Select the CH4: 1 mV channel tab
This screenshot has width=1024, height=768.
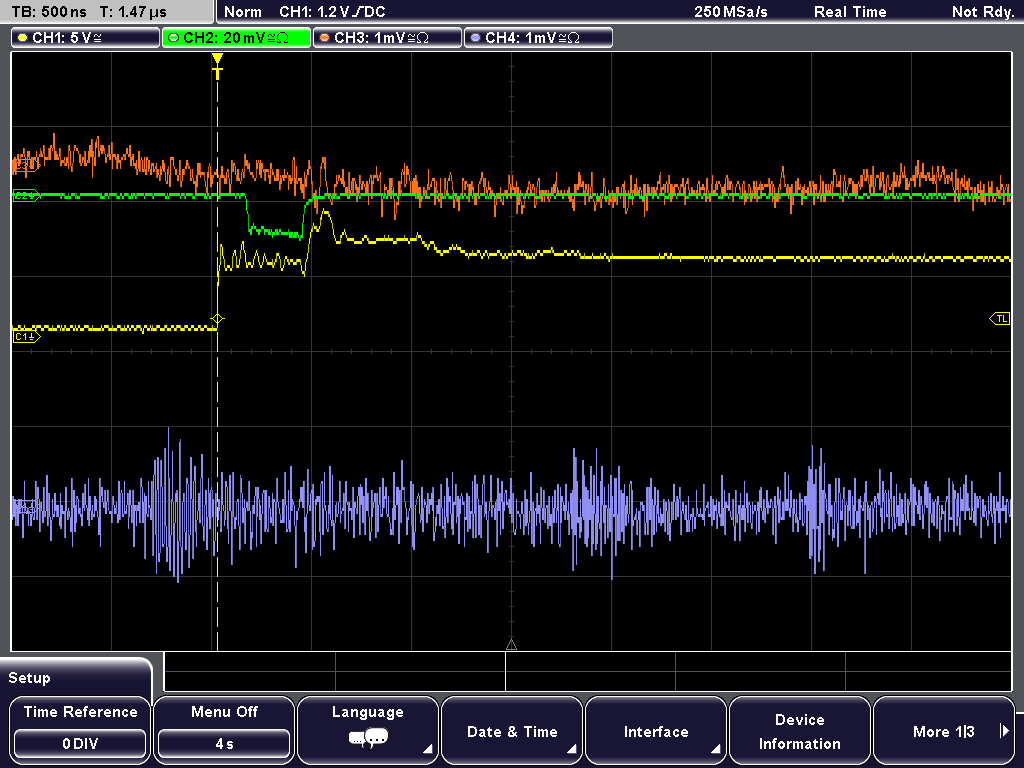(538, 38)
